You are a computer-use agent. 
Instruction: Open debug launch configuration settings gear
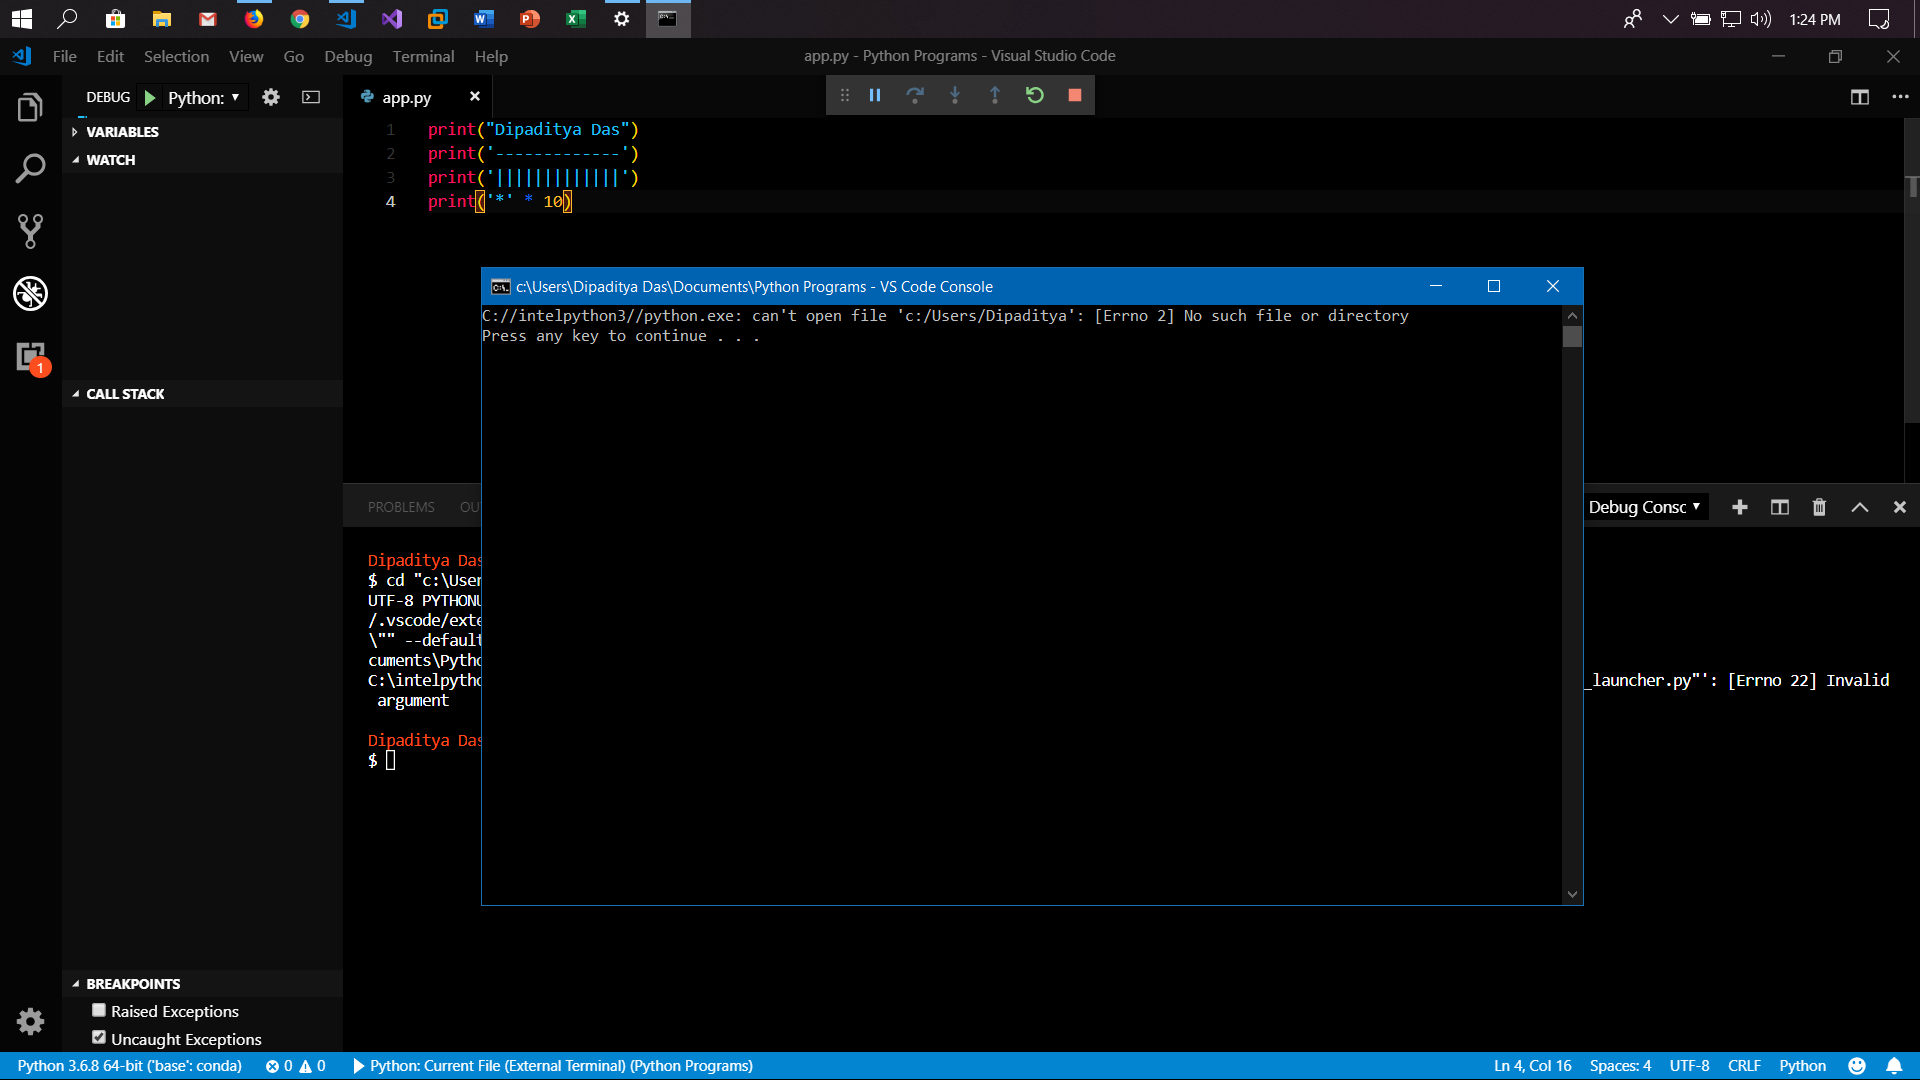click(x=271, y=97)
